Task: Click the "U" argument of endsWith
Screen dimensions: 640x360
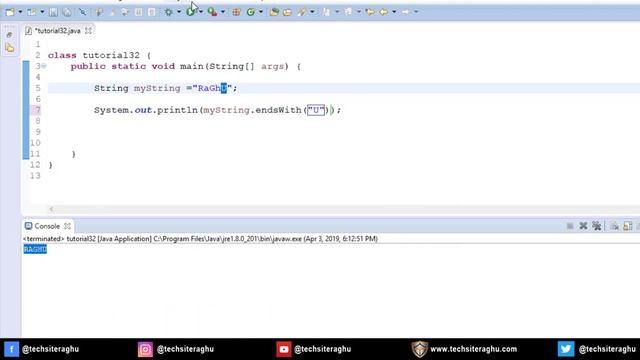Action: pos(316,110)
